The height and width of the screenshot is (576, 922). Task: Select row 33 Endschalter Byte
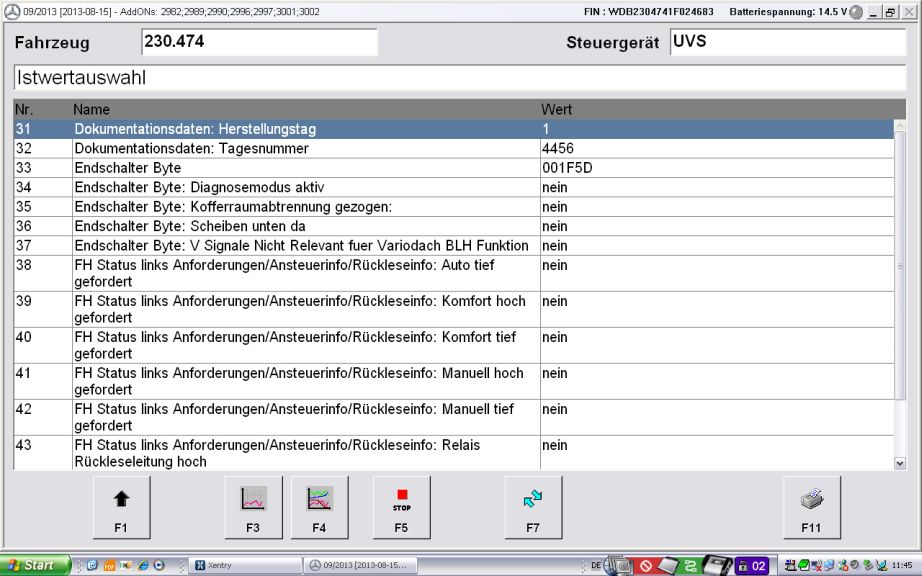coord(453,168)
